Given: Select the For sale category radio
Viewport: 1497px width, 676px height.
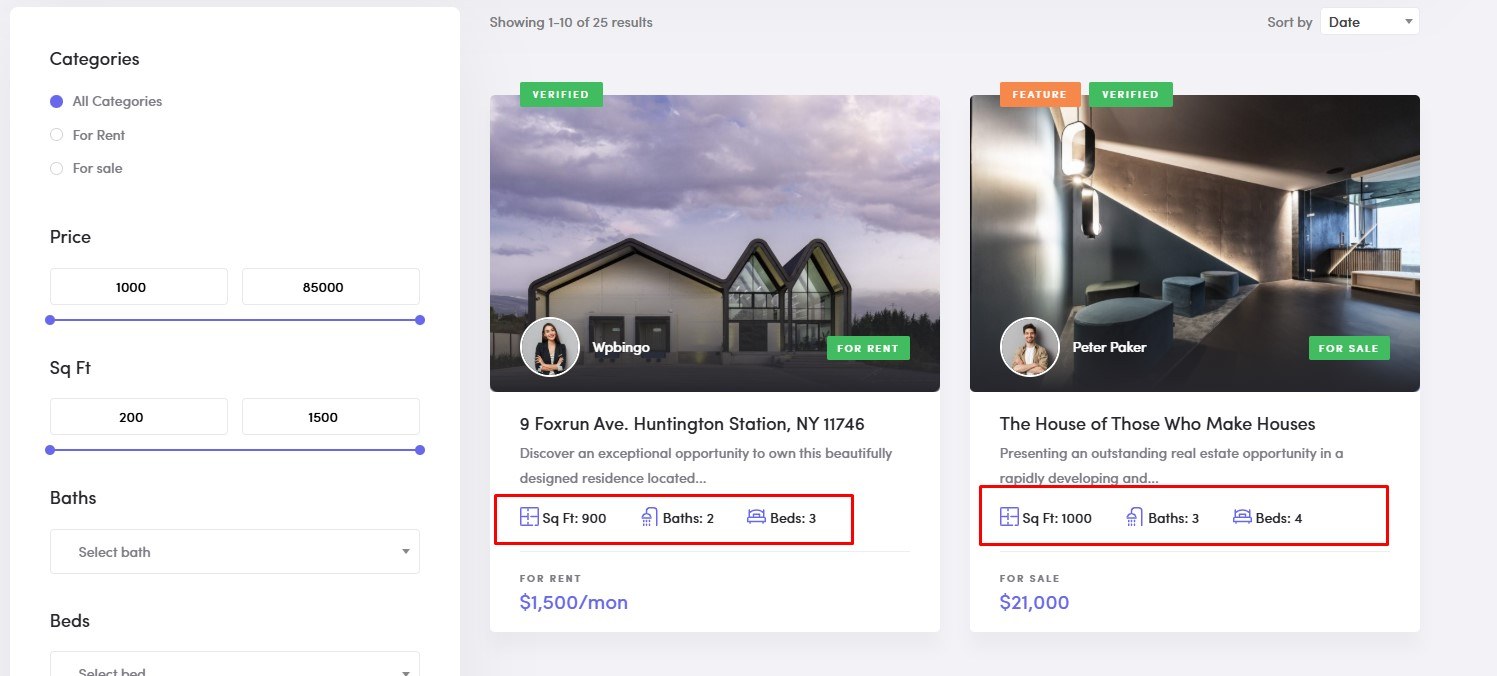Looking at the screenshot, I should [x=56, y=168].
